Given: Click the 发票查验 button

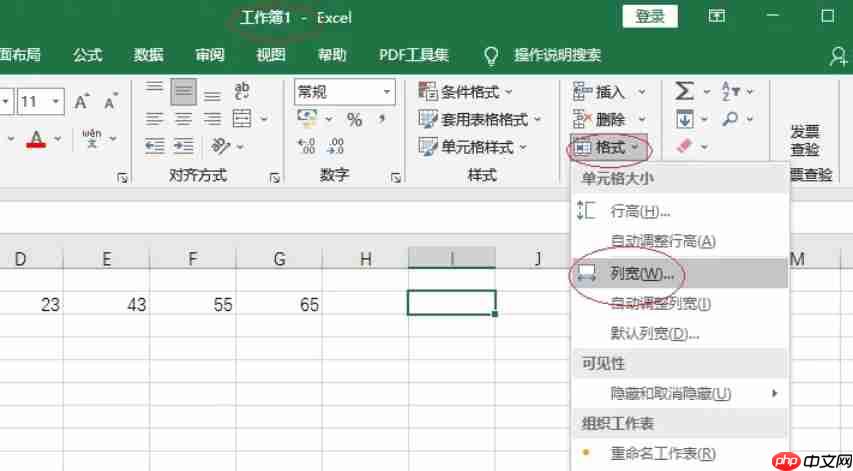Looking at the screenshot, I should tap(805, 140).
